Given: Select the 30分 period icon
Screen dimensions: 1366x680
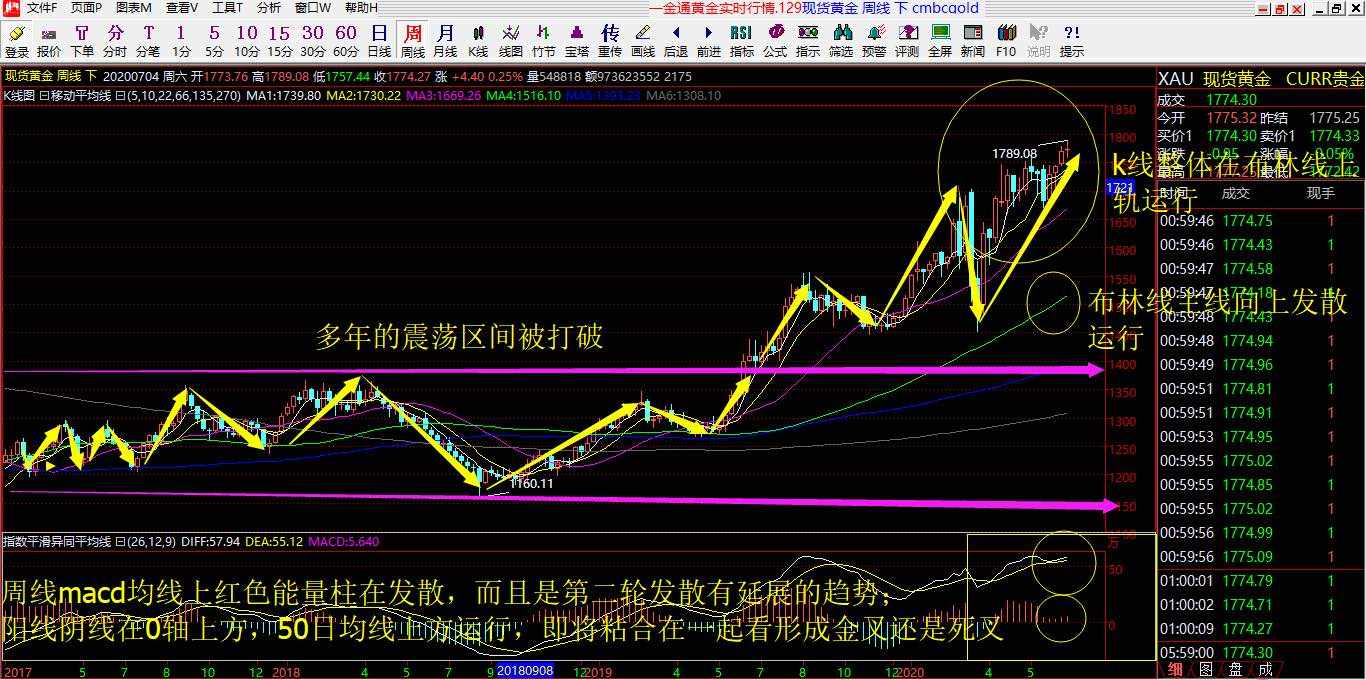Looking at the screenshot, I should coord(313,41).
